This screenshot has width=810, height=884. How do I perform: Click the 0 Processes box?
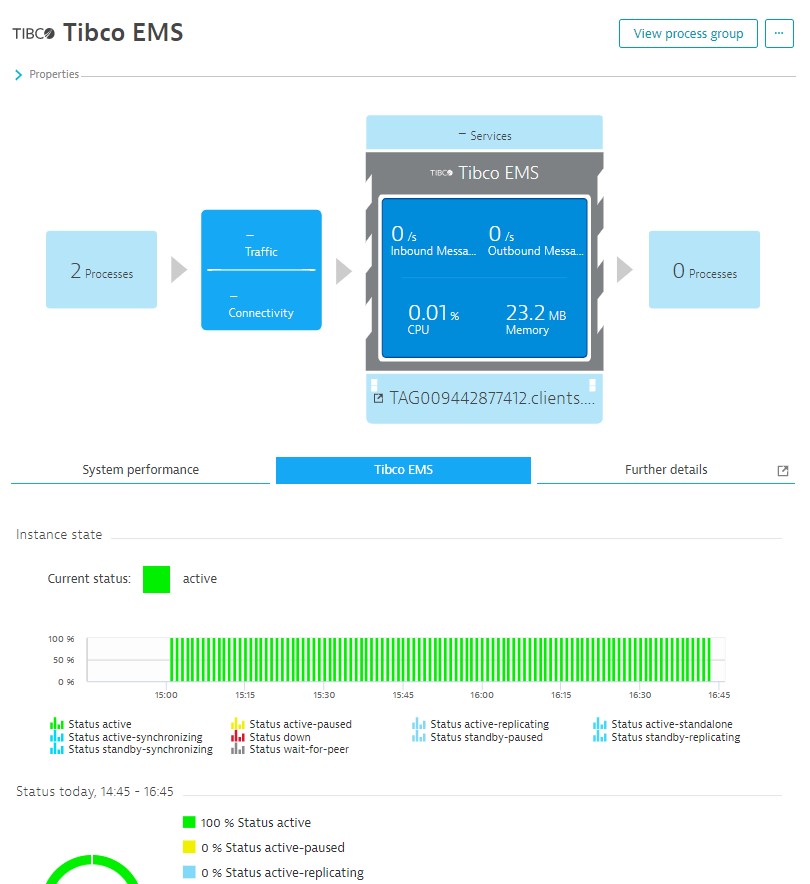click(704, 269)
